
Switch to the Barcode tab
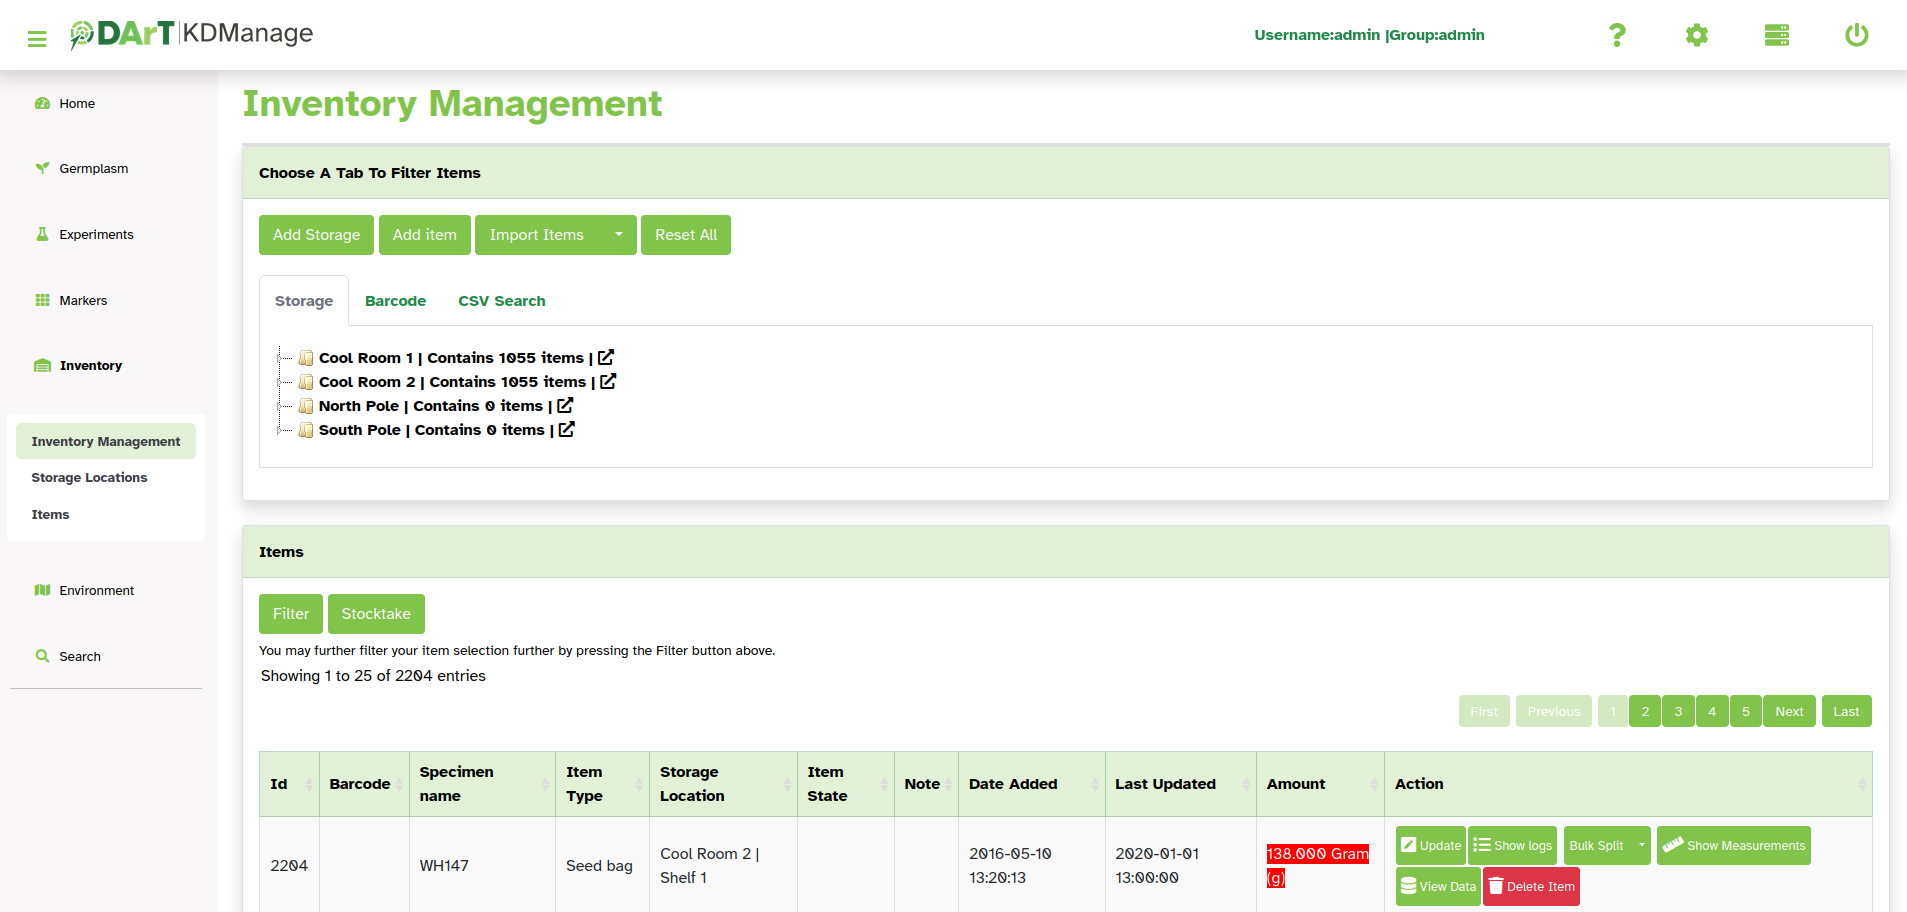click(395, 301)
